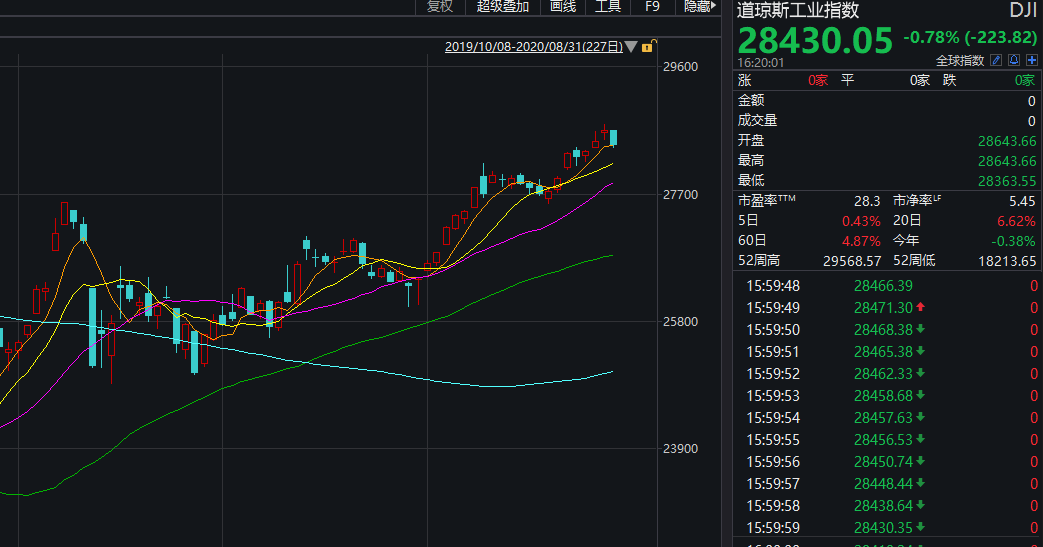
Task: Select the 15:59:59 tick price 28430.35
Action: pos(883,528)
